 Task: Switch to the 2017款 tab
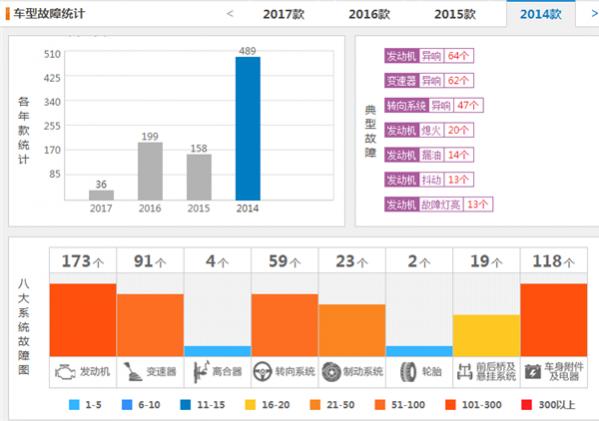283,14
